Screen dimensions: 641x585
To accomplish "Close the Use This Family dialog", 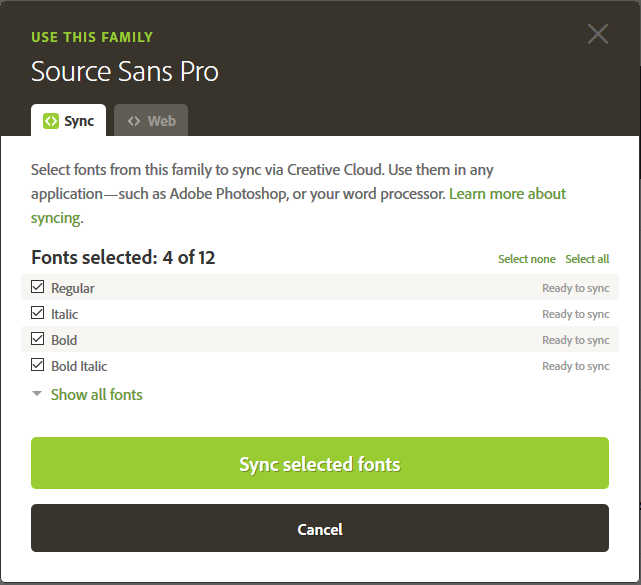I will pyautogui.click(x=598, y=34).
